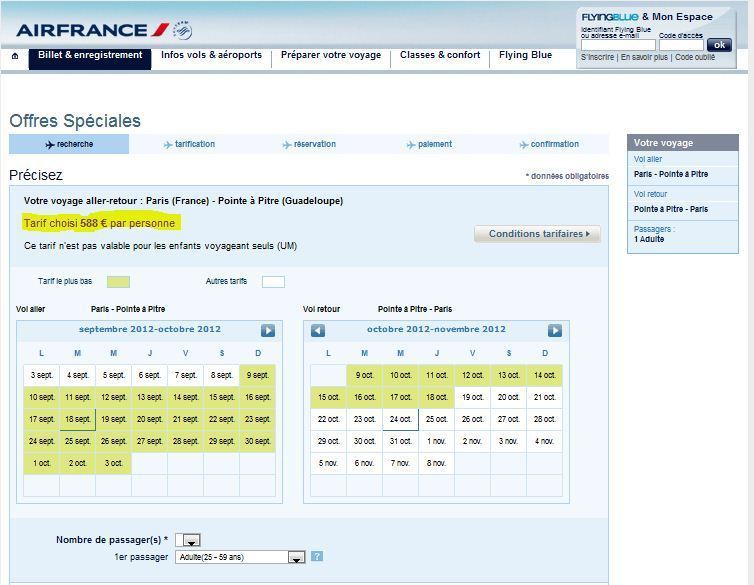The image size is (754, 585).
Task: Open the Infos vols & aéroports menu
Action: (x=211, y=56)
